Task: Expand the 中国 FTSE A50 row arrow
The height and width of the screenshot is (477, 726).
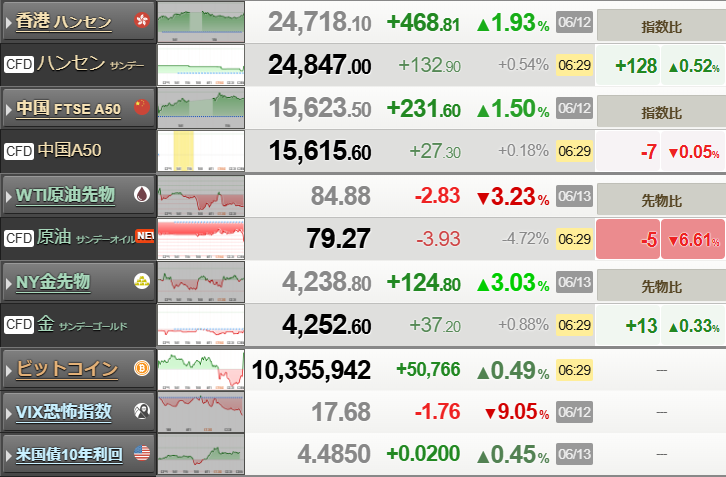Action: coord(8,109)
